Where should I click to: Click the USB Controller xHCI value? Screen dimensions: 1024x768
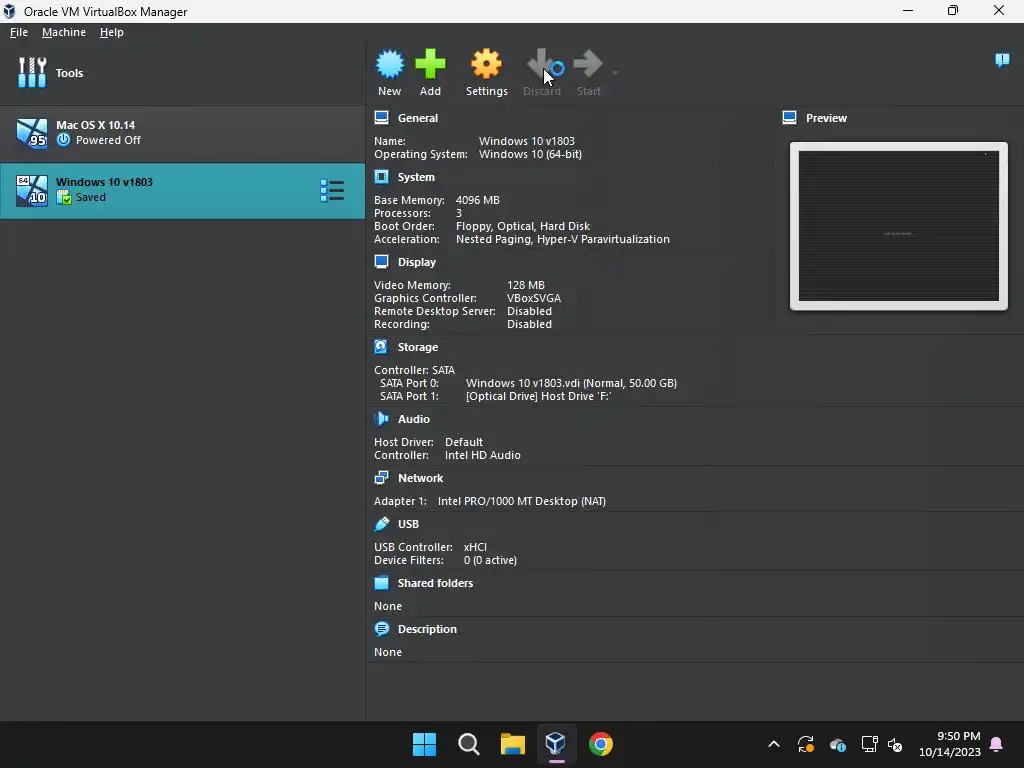(x=475, y=547)
